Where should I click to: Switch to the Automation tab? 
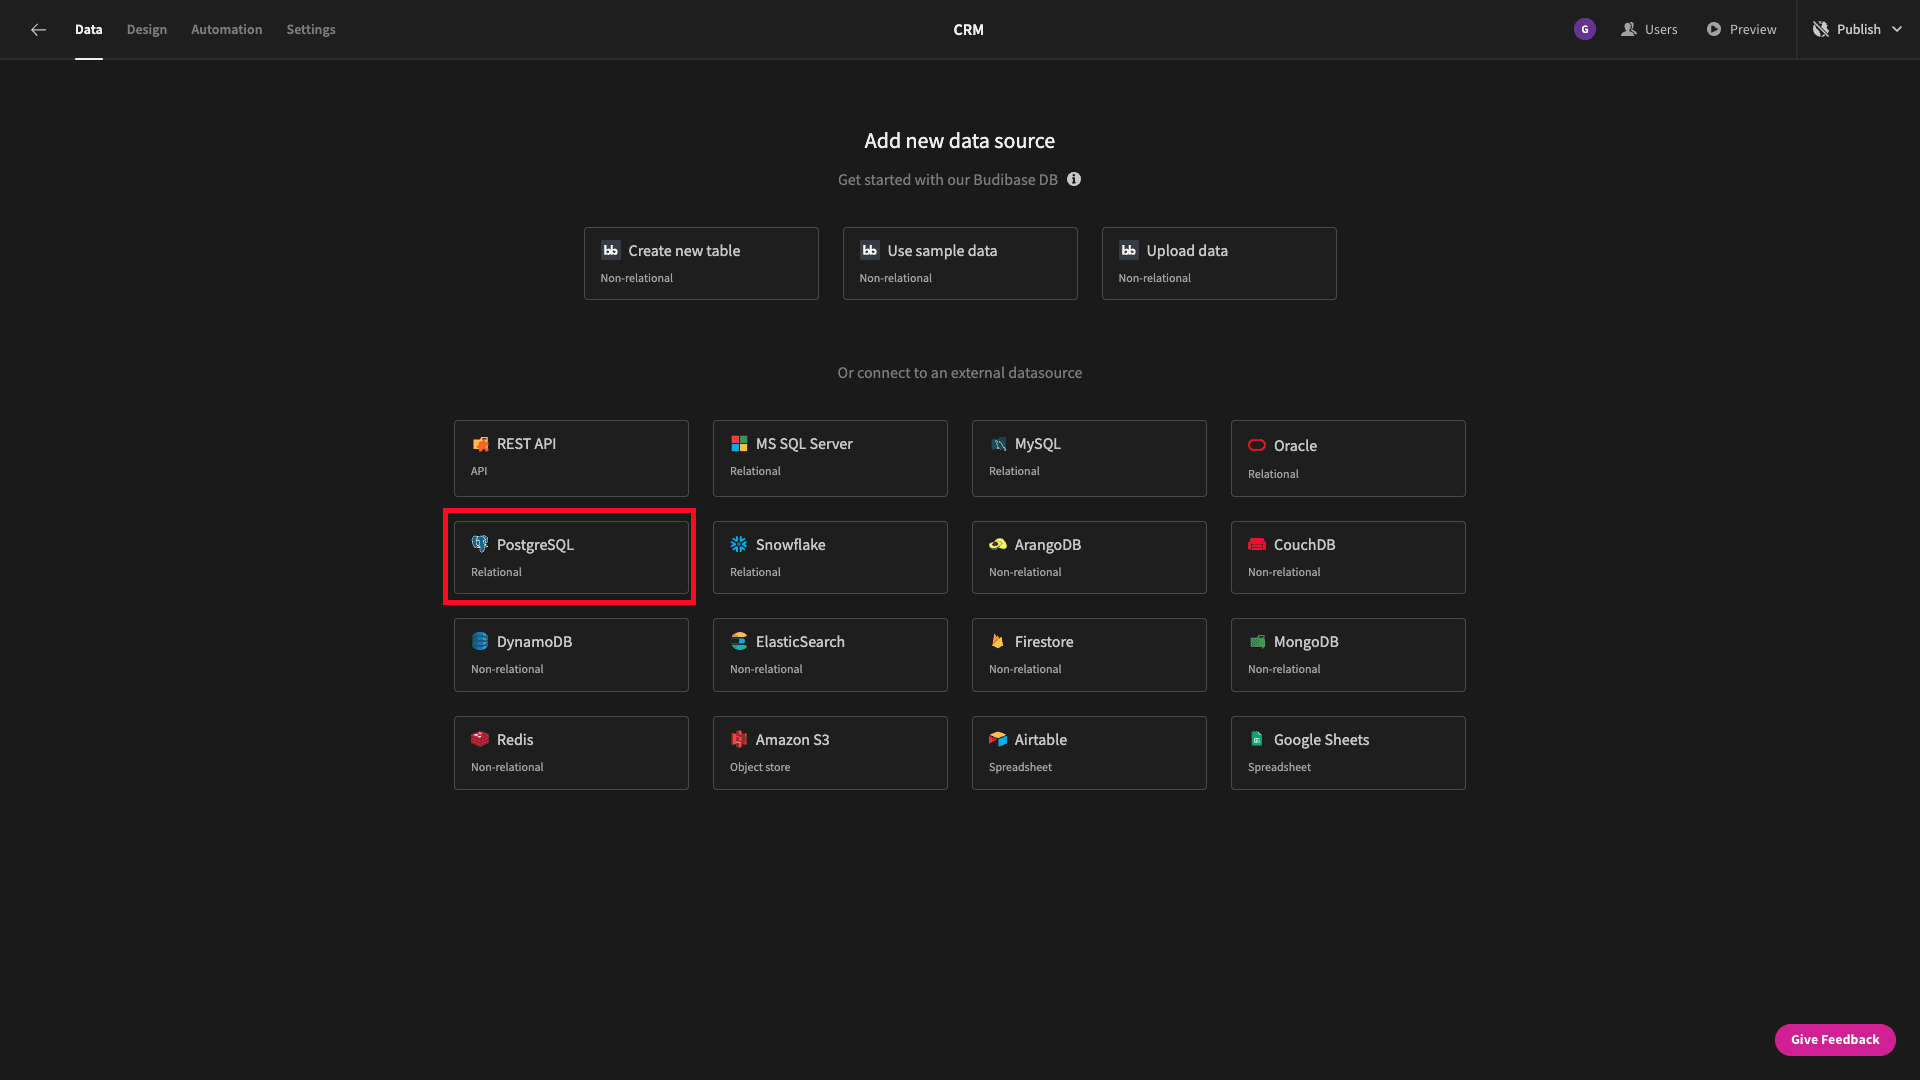tap(225, 29)
